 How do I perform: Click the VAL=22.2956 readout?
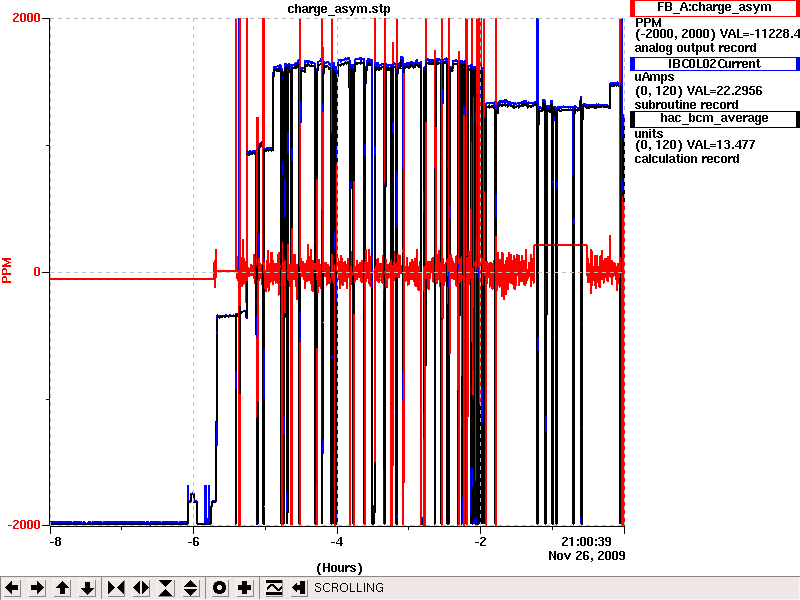(724, 91)
